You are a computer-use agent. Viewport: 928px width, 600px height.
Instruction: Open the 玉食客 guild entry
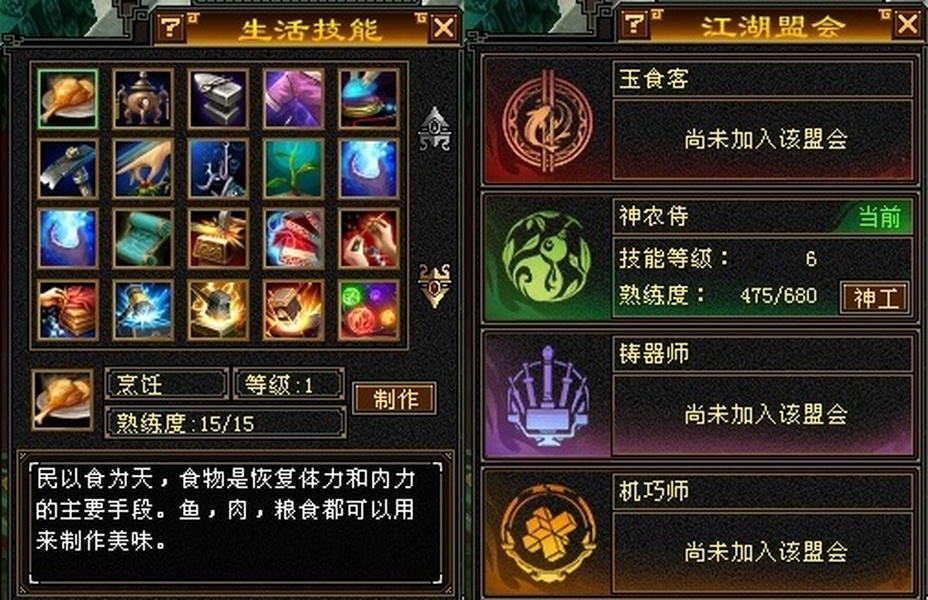click(698, 120)
